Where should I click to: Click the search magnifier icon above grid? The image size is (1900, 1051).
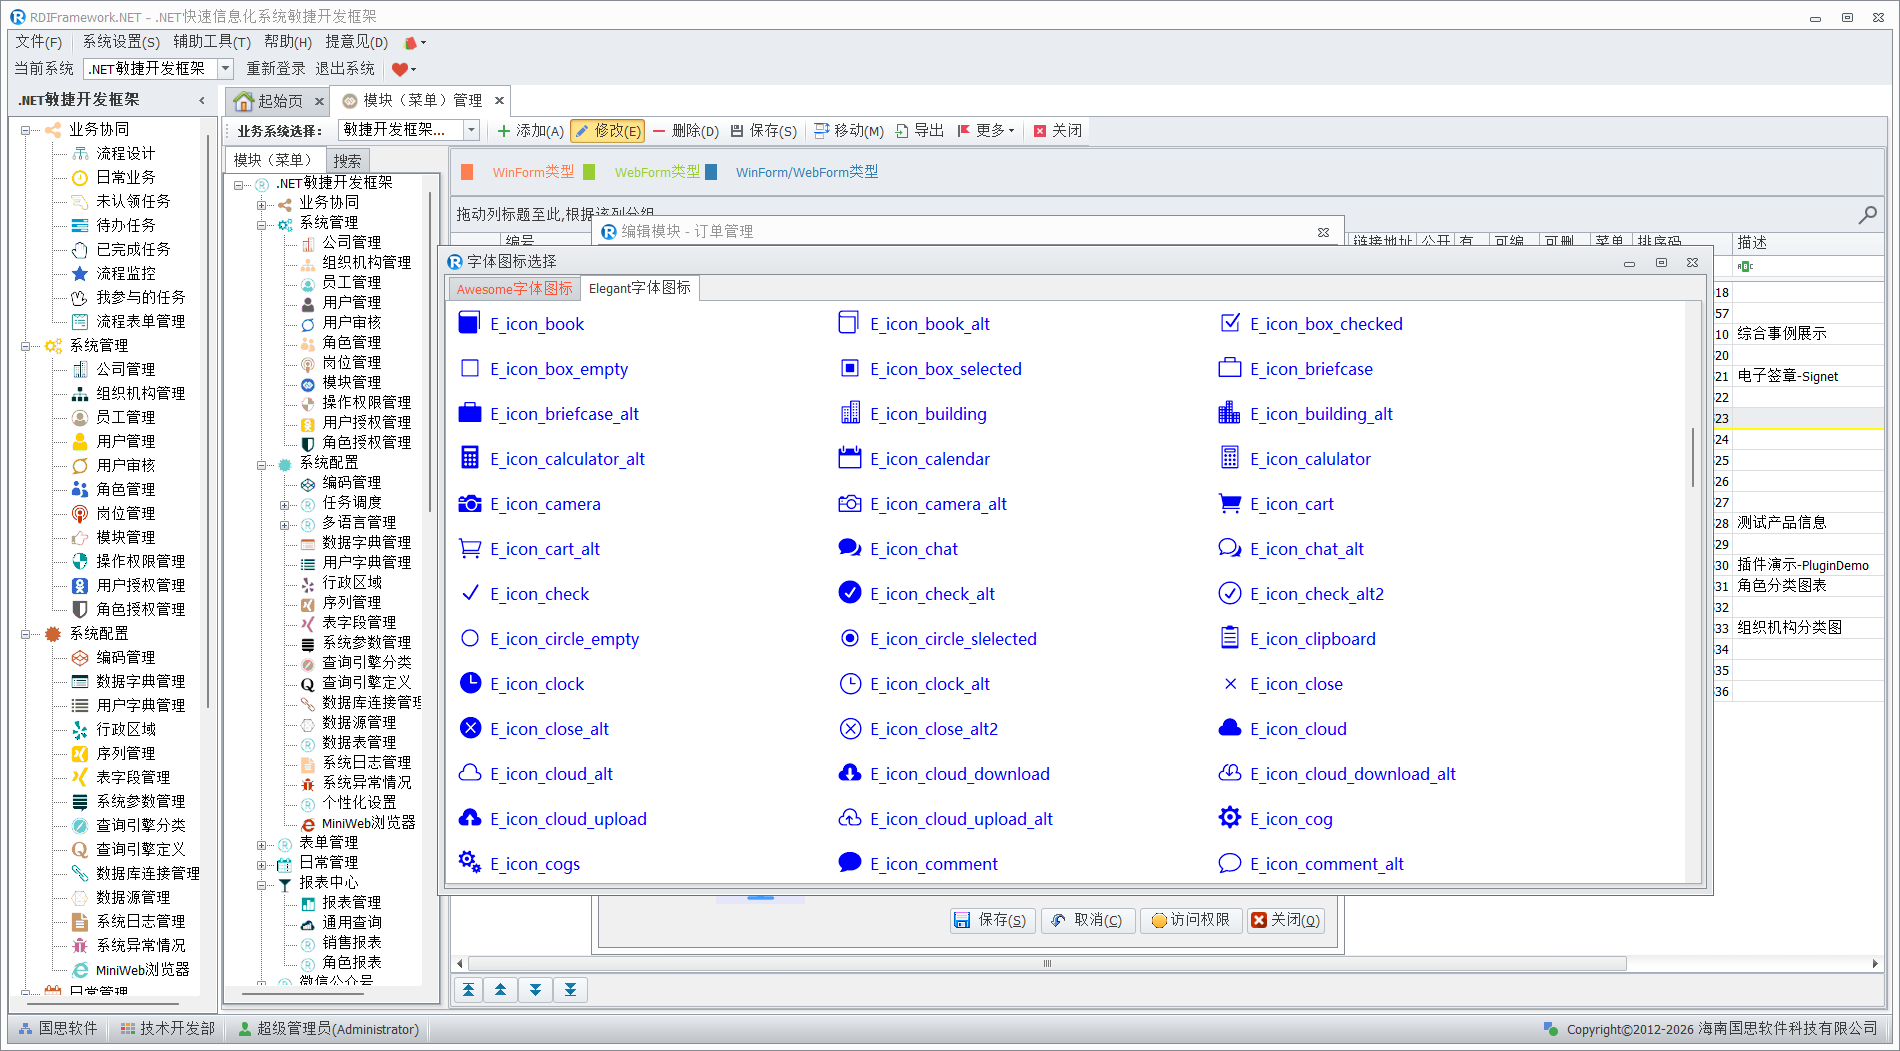[x=1867, y=214]
